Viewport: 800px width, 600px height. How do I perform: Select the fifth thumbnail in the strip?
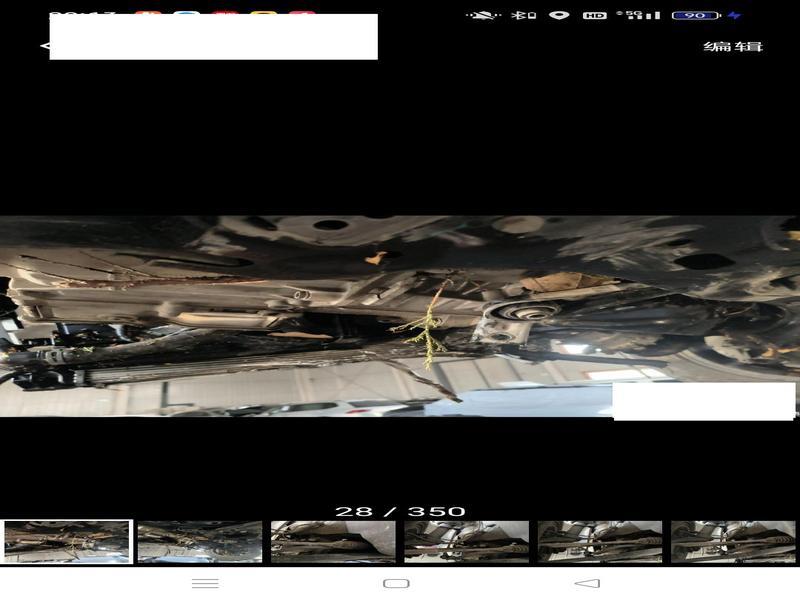tap(600, 542)
